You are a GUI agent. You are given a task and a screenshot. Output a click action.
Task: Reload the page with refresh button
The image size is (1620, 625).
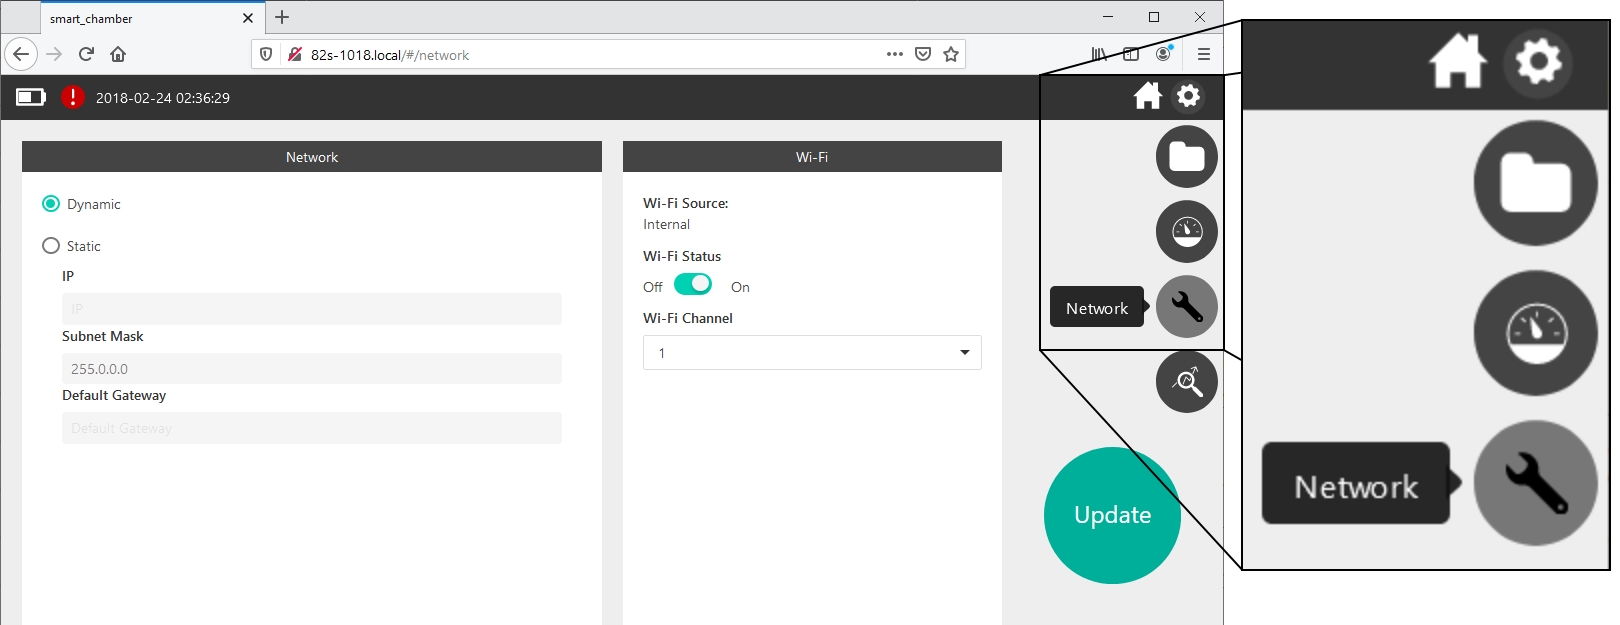click(86, 55)
